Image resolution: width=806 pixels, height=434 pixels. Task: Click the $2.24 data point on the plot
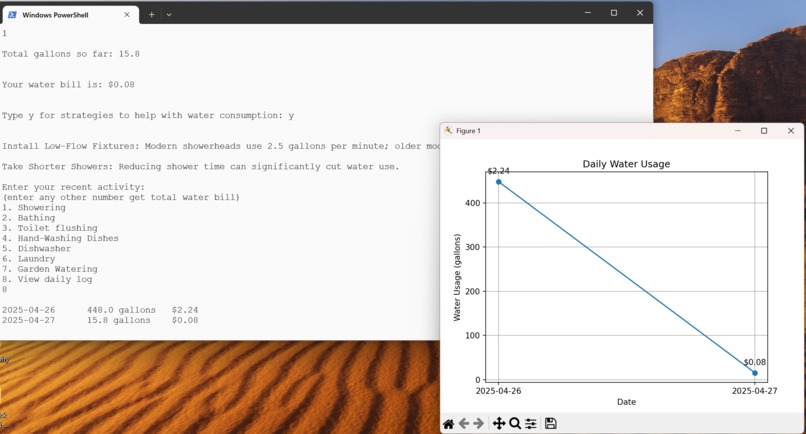[x=498, y=182]
